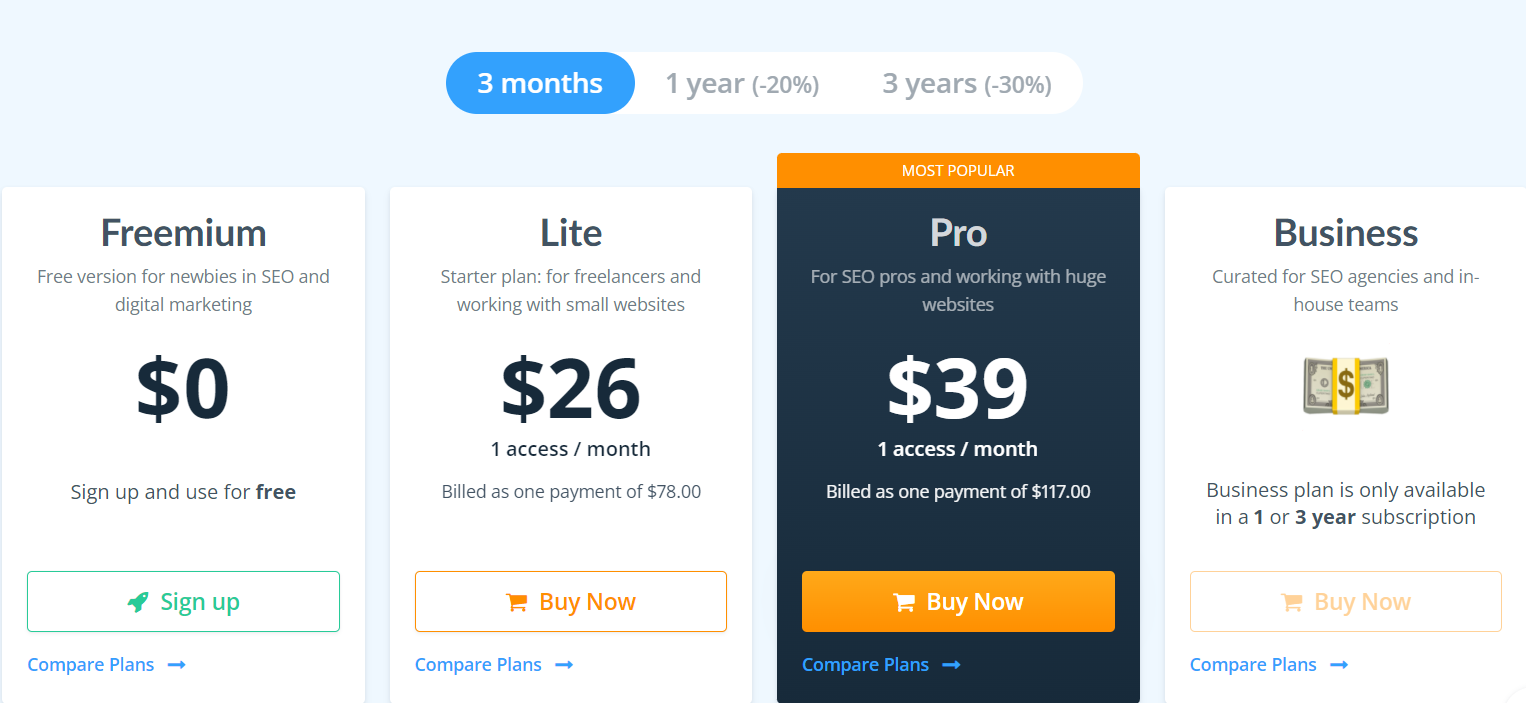Click the money stack icon under Business
Screen dimensions: 1526x703
[x=1345, y=386]
